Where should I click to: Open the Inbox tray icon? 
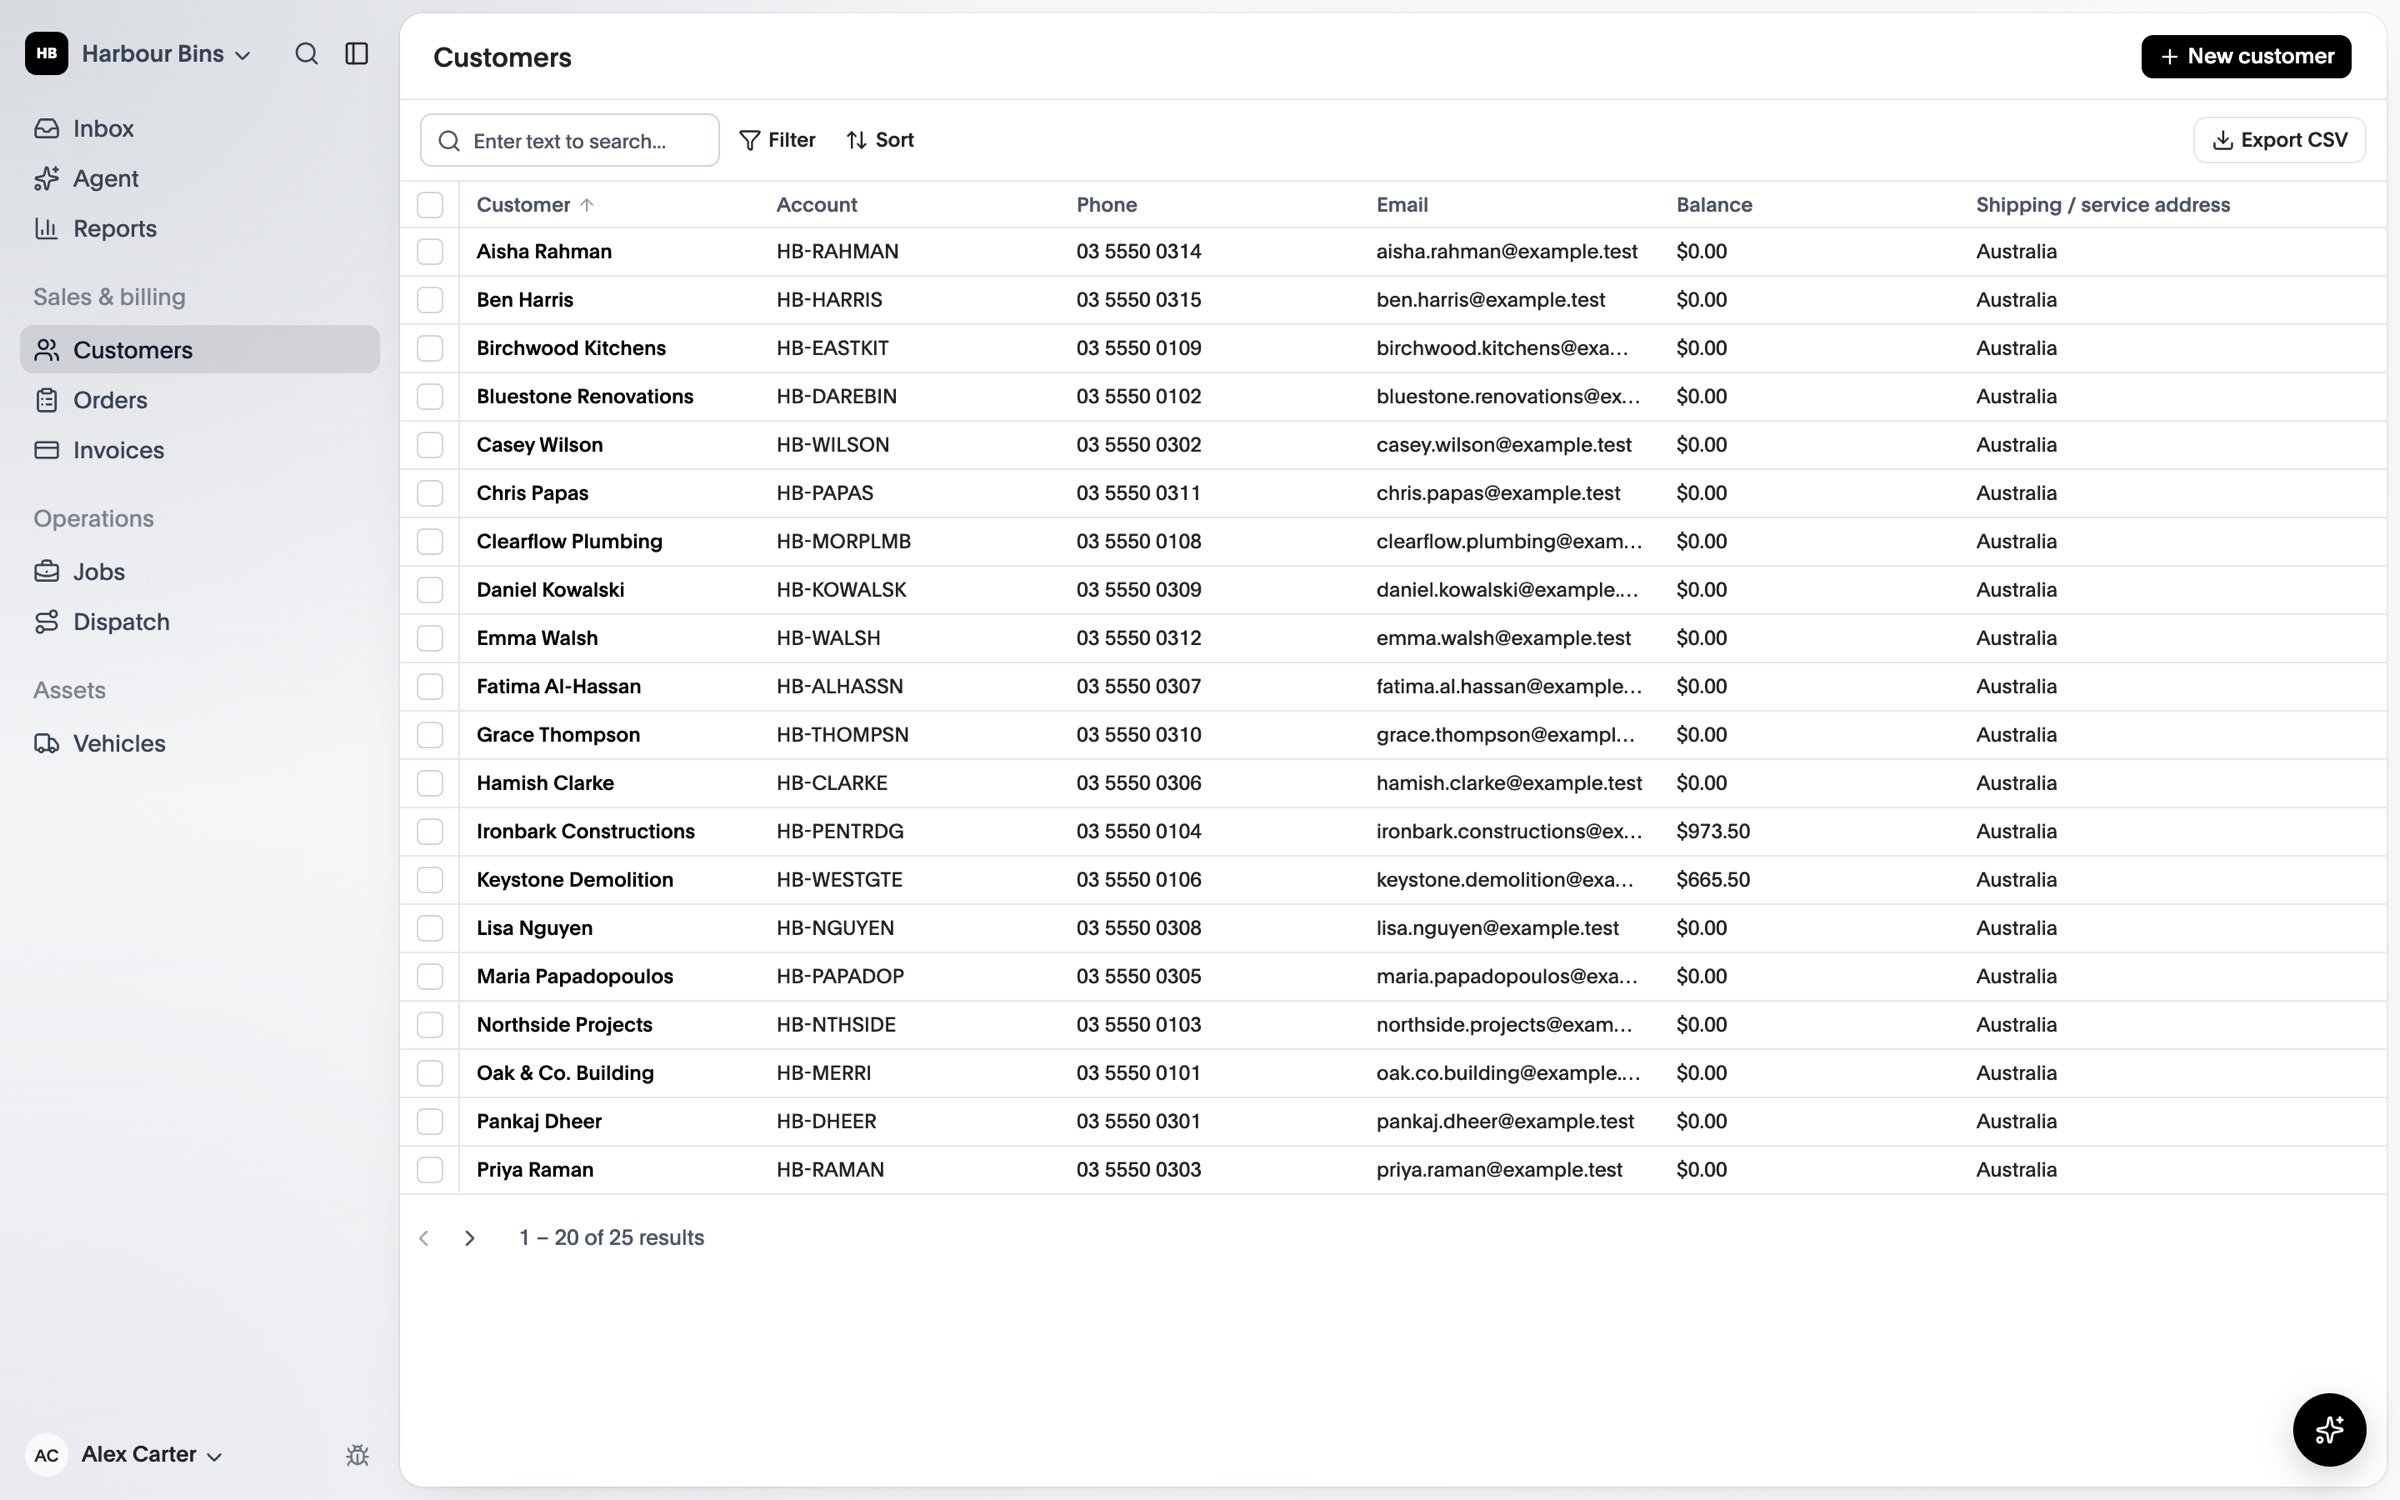tap(46, 128)
